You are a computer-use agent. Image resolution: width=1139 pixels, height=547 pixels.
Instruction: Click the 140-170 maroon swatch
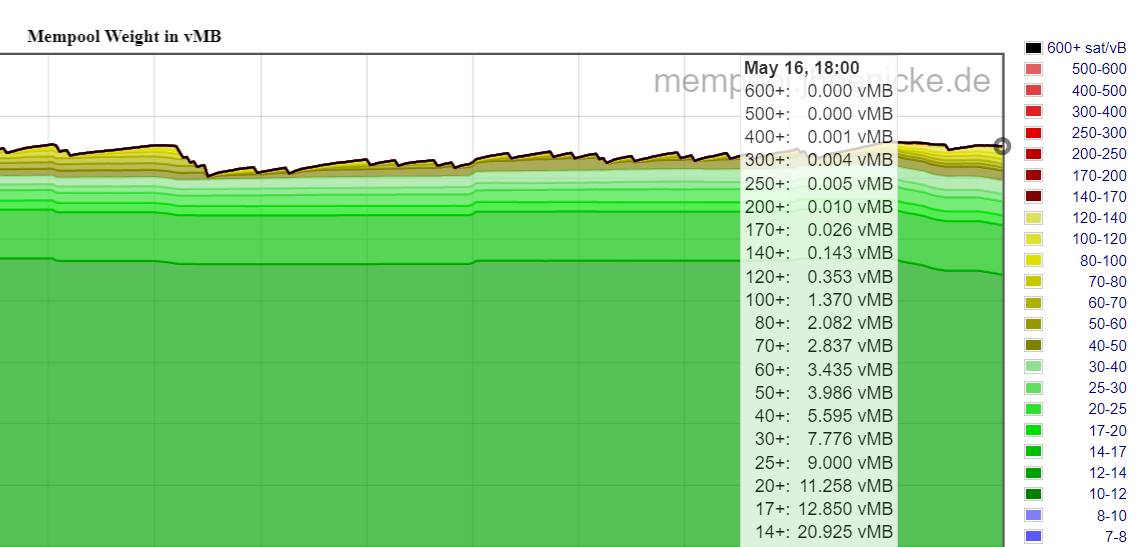tap(1033, 196)
